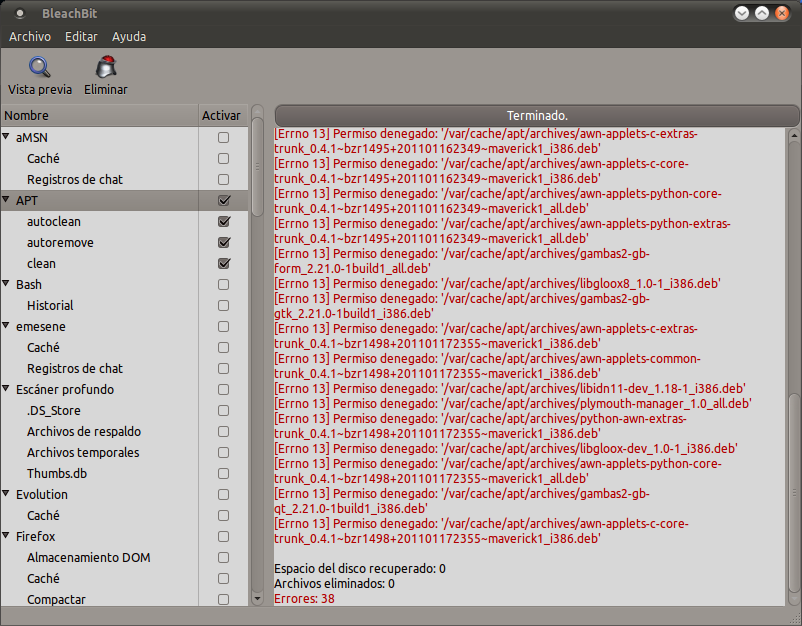Select the .DS_Store row label
The image size is (802, 626).
[54, 410]
